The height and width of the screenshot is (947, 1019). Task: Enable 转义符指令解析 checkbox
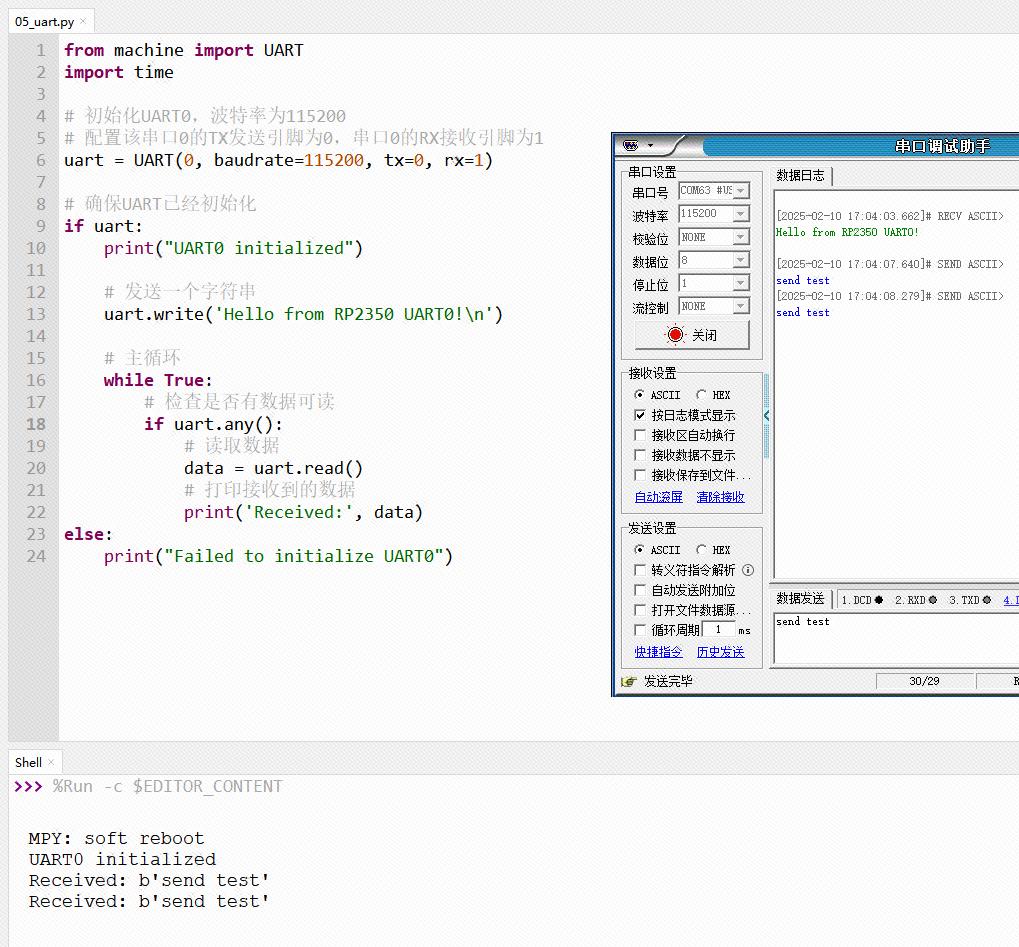pyautogui.click(x=640, y=570)
